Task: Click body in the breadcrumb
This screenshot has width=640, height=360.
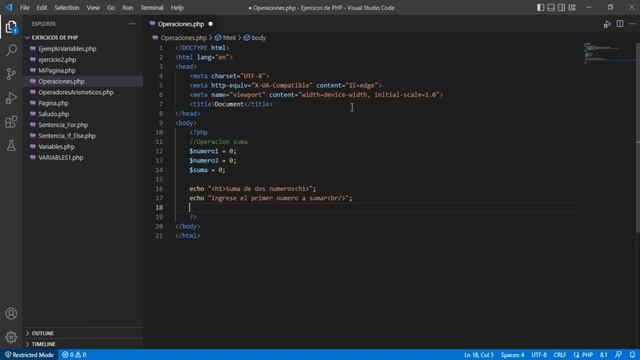Action: pyautogui.click(x=258, y=38)
